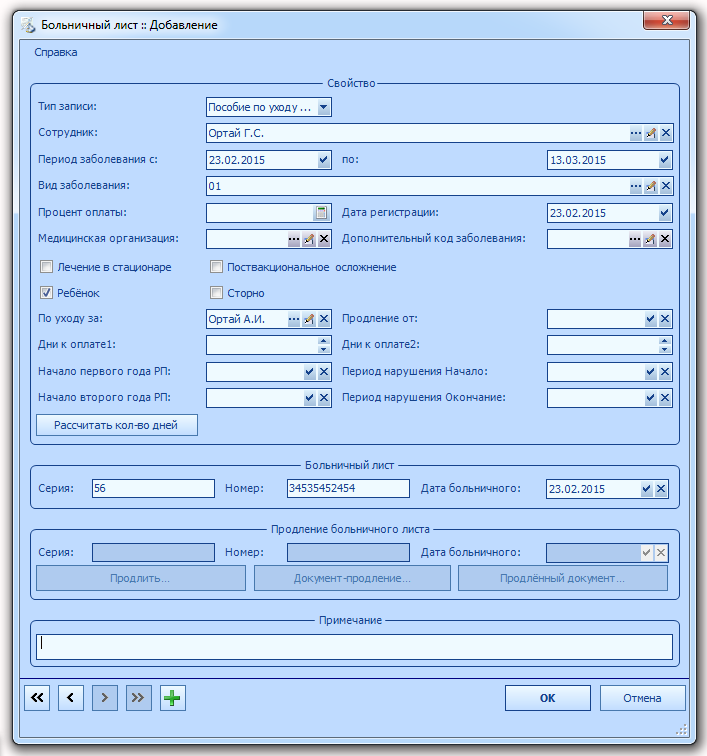Click the Рассчитать кол-во дней button
Screen dimensions: 707x756
coord(117,425)
